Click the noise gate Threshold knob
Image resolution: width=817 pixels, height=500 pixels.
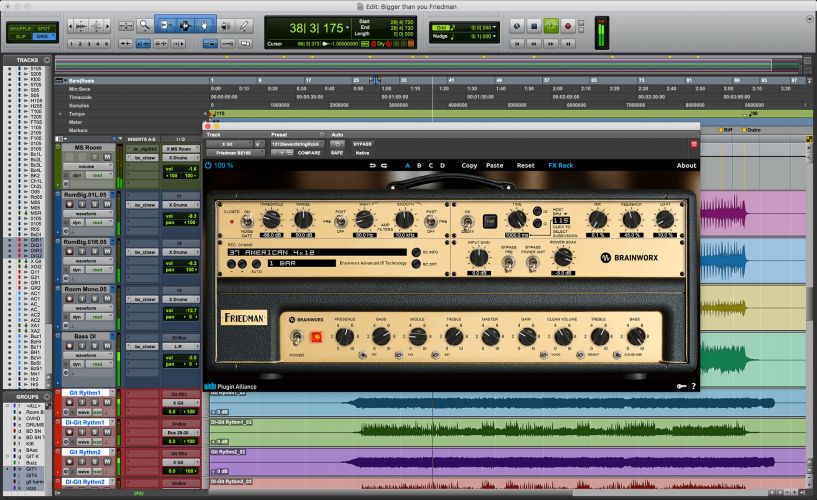[271, 220]
